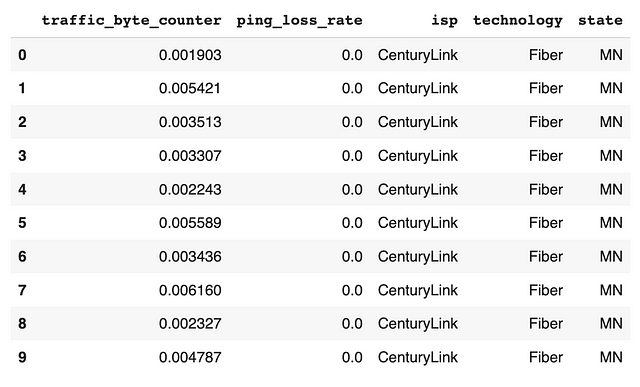This screenshot has width=640, height=387.
Task: Click the traffic_byte_counter column header
Action: pyautogui.click(x=131, y=20)
